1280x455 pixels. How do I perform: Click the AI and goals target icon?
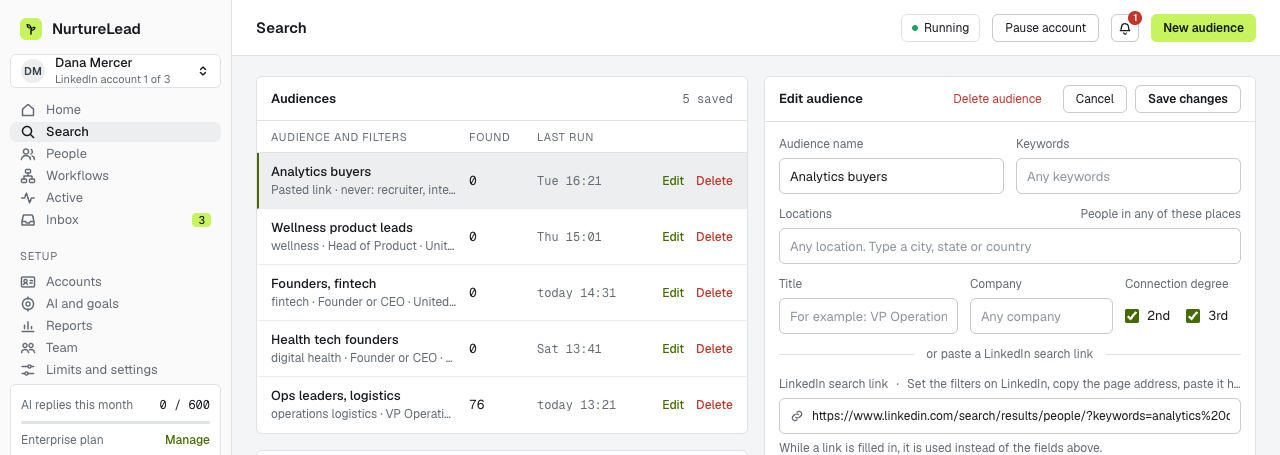[x=28, y=304]
